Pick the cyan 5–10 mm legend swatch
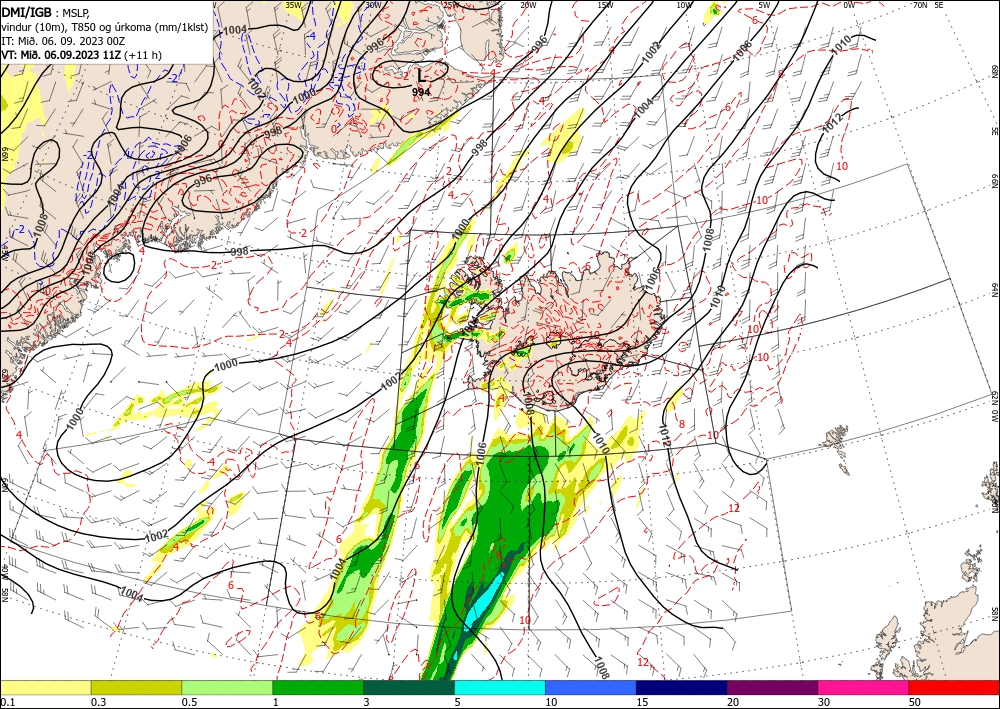 click(500, 687)
